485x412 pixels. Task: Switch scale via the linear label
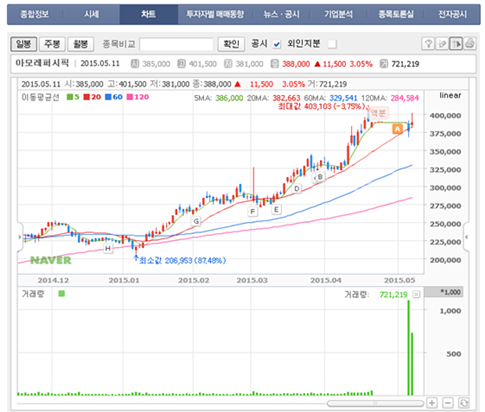tap(450, 95)
